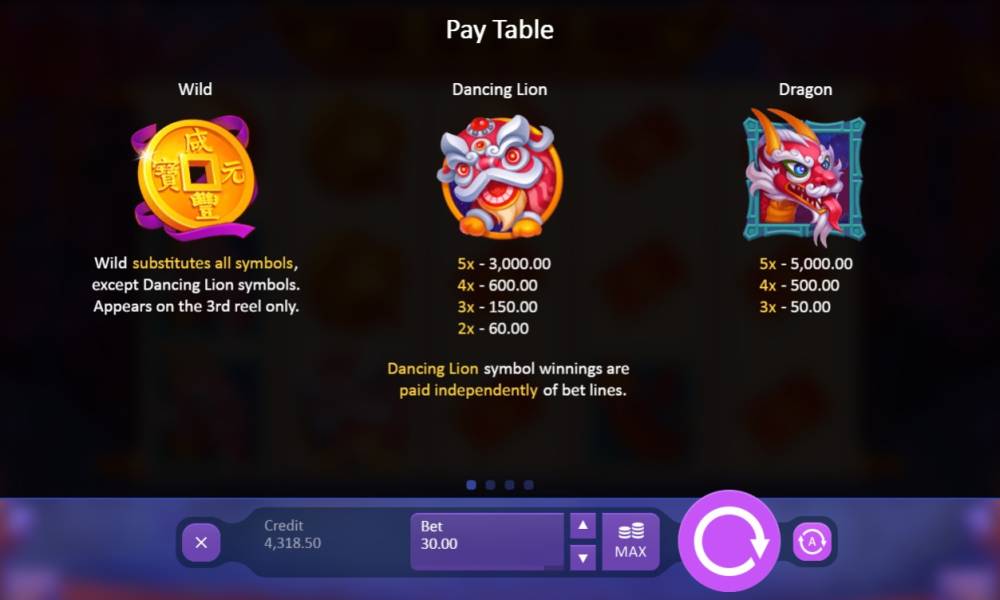Go to second pay table page dot
The image size is (1000, 600).
490,485
